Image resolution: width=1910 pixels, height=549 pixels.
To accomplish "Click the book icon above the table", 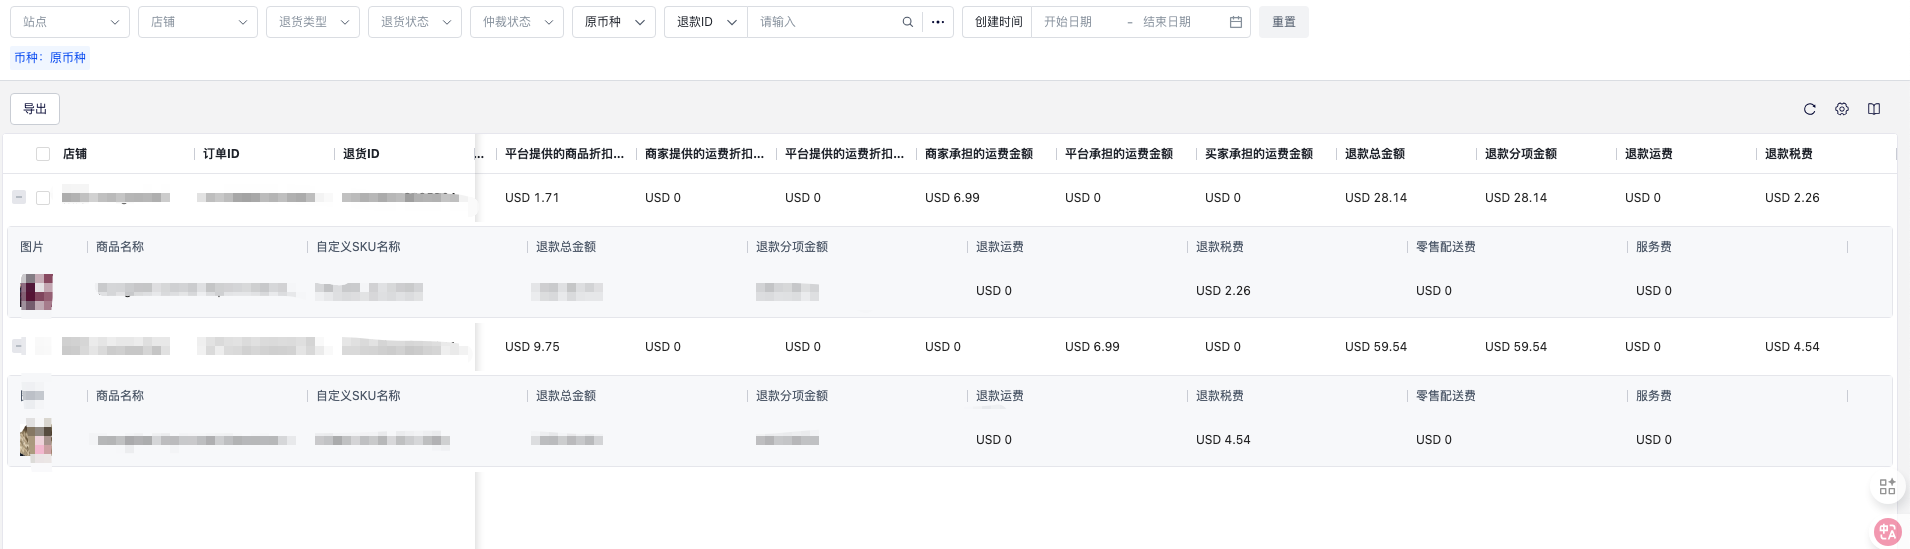I will tap(1874, 109).
